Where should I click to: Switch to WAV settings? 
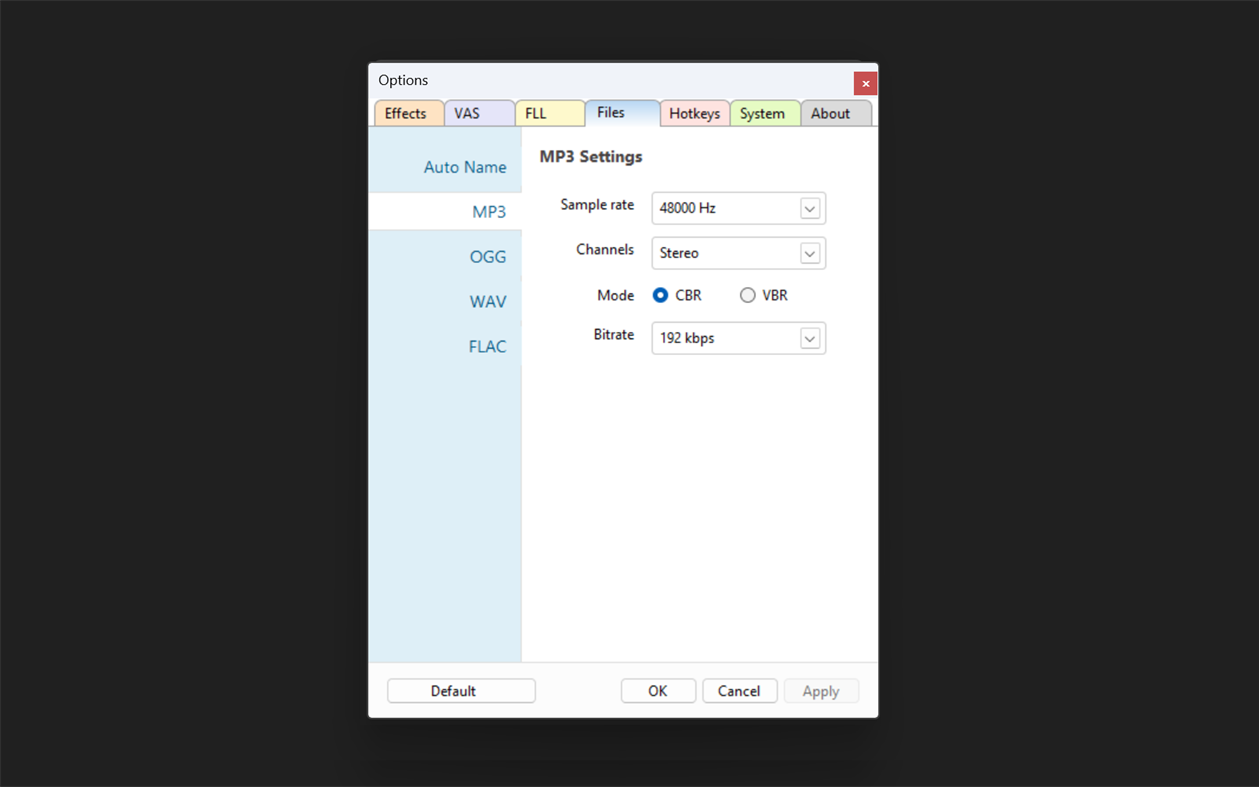pos(489,301)
